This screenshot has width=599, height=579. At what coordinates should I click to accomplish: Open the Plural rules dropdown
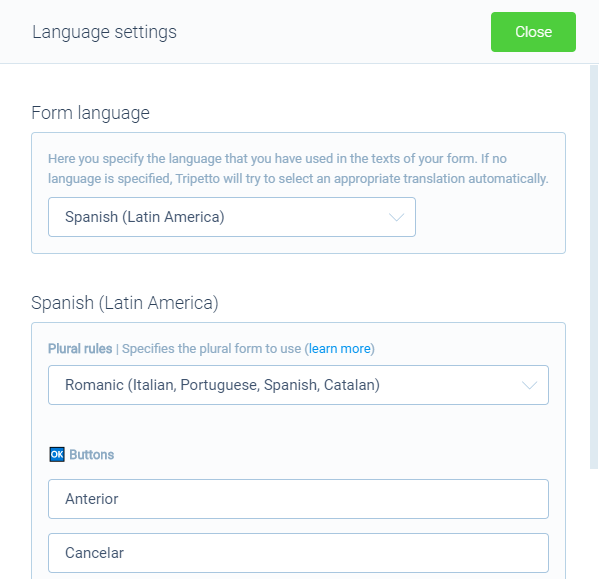click(298, 385)
